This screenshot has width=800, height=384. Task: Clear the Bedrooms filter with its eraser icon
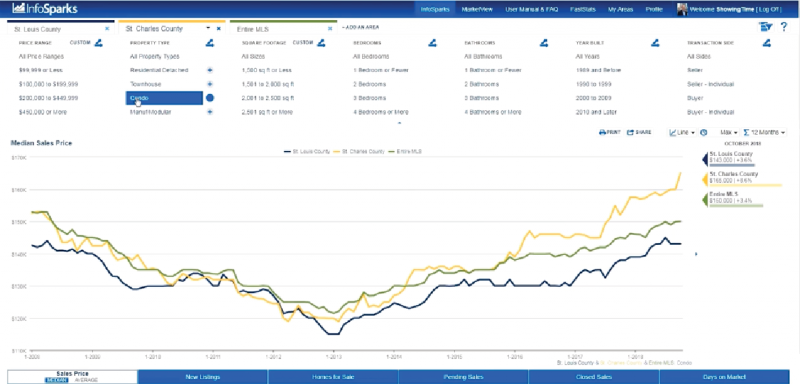(432, 43)
